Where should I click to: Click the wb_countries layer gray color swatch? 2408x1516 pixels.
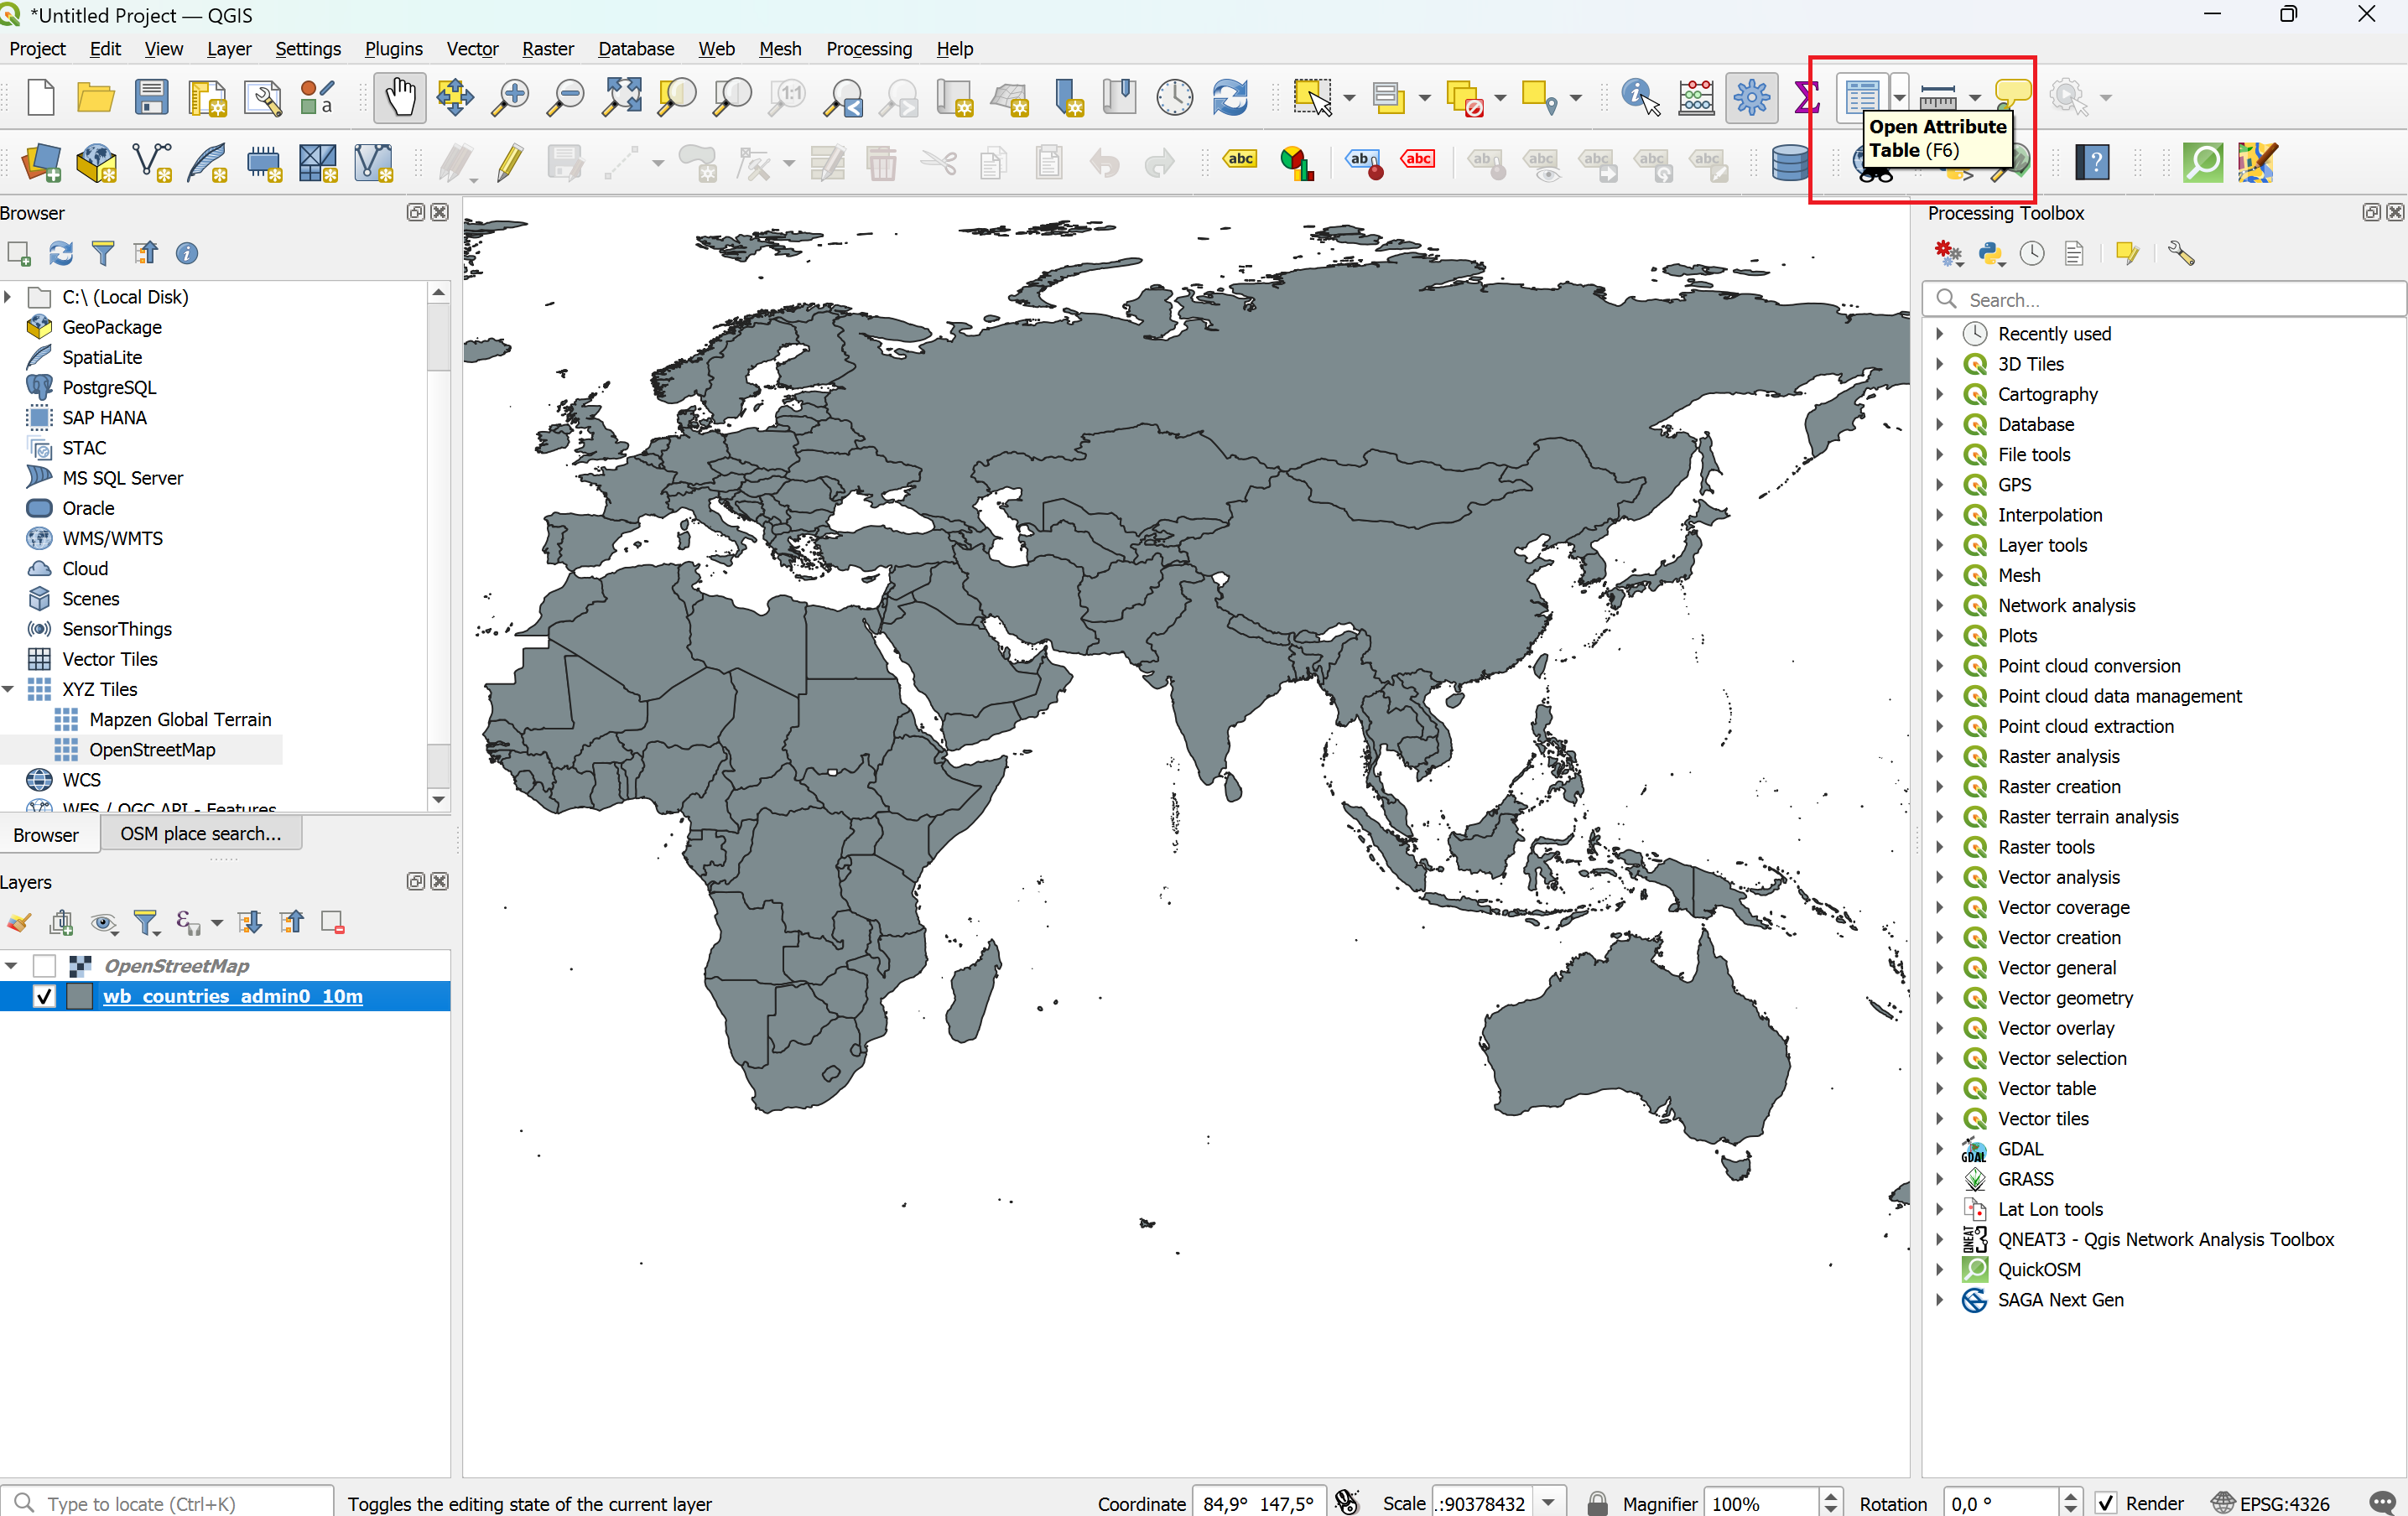80,996
